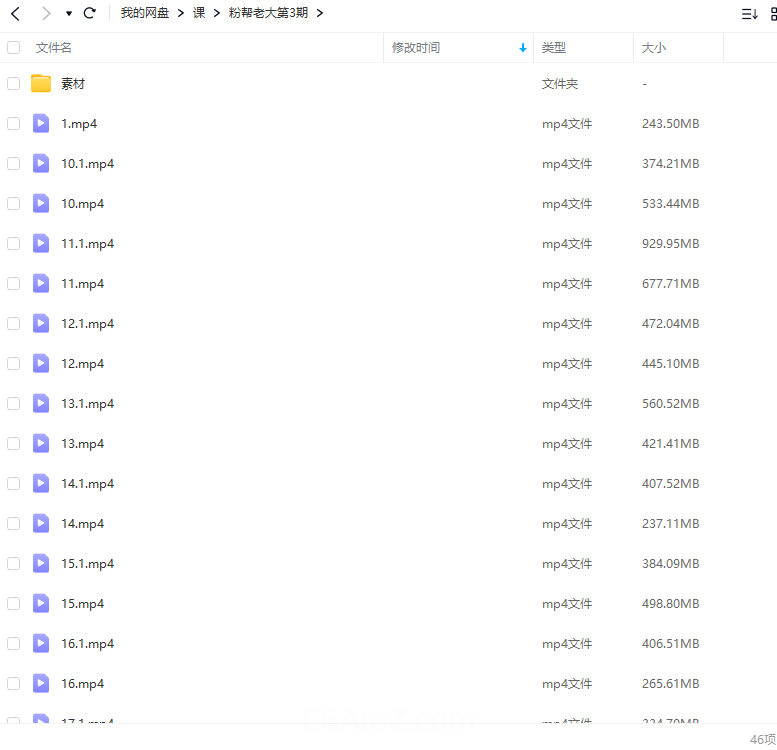Screen dimensions: 777x750
Task: Go to 我的网盘 in breadcrumb
Action: pos(145,14)
